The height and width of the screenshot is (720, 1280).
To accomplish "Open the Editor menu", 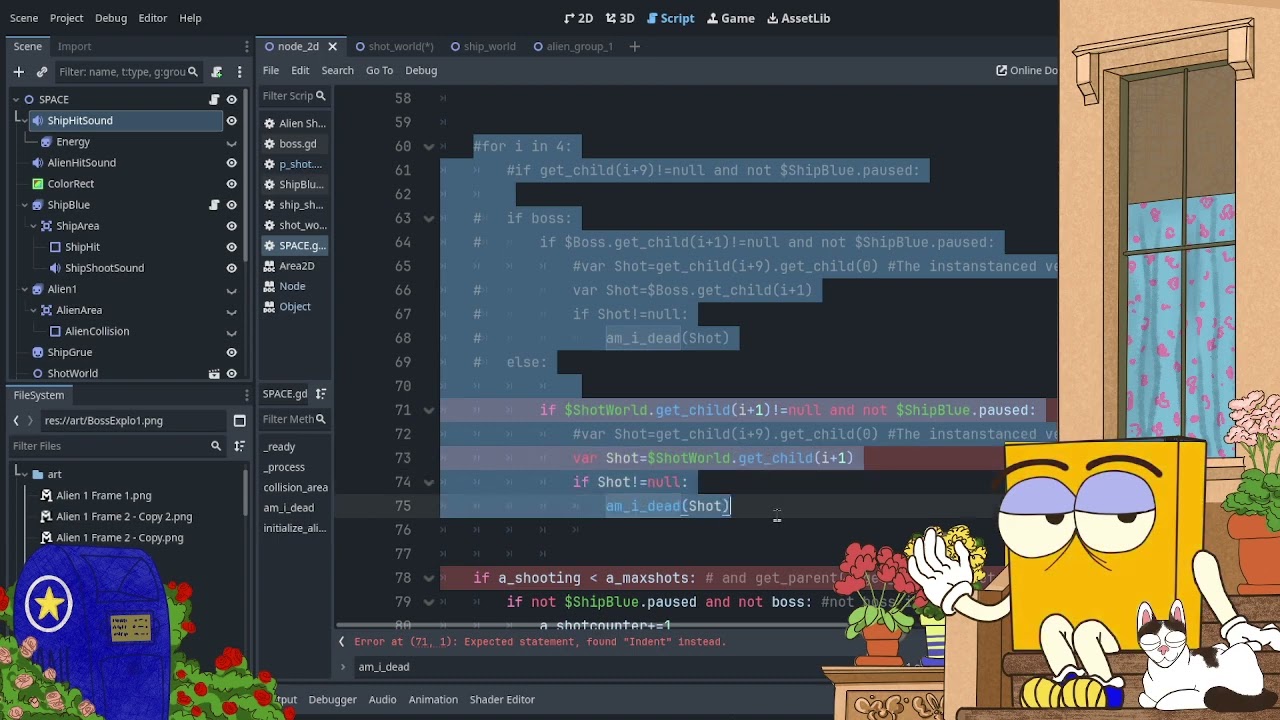I will 153,18.
